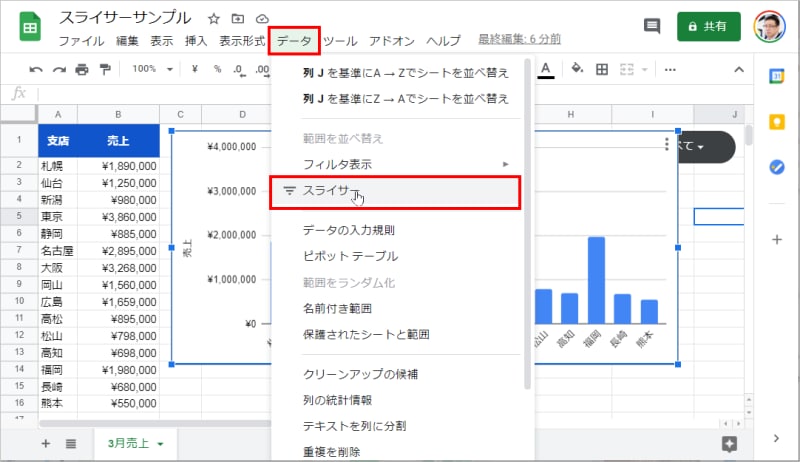Viewport: 800px width, 462px height.
Task: Open the comment history icon
Action: tap(652, 25)
